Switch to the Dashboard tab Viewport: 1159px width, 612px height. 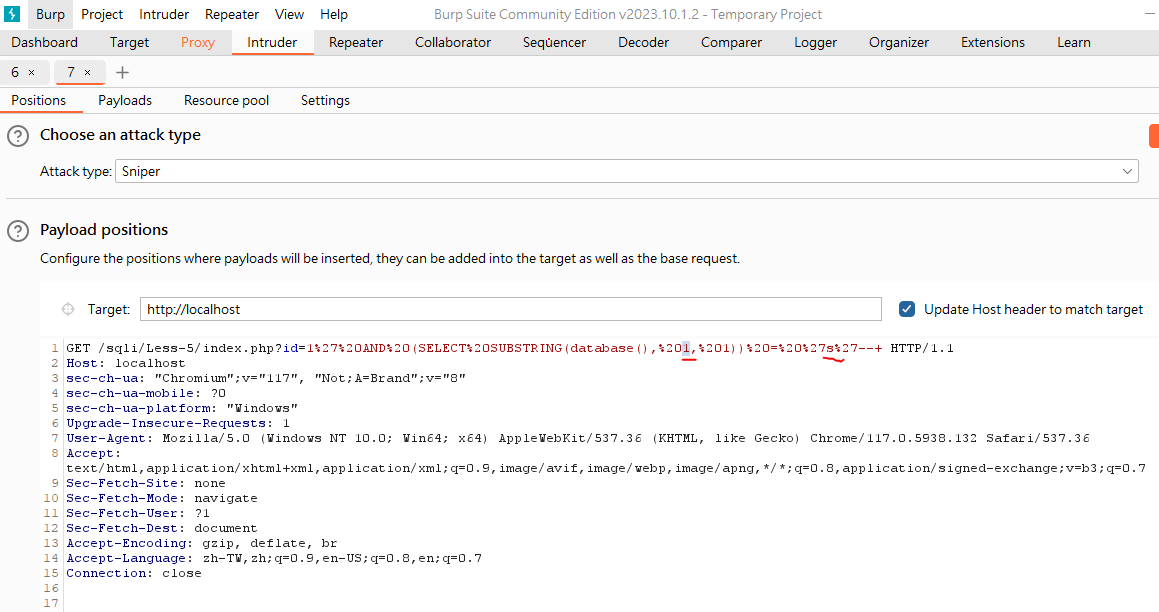pyautogui.click(x=44, y=43)
